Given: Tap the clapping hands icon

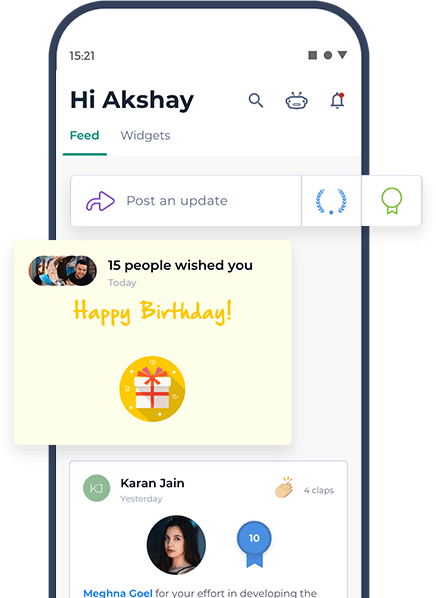Looking at the screenshot, I should click(284, 487).
